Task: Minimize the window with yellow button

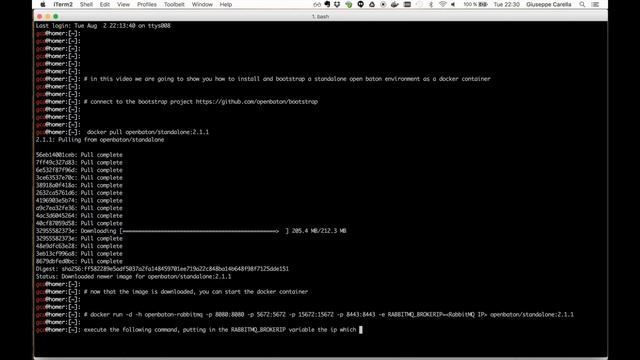Action: click(x=48, y=16)
